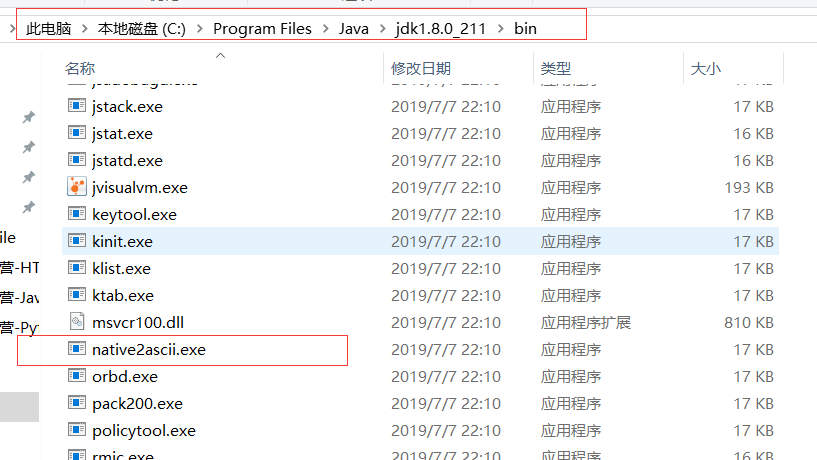817x460 pixels.
Task: Click the pin icon beside the jstat.exe row
Action: point(29,147)
